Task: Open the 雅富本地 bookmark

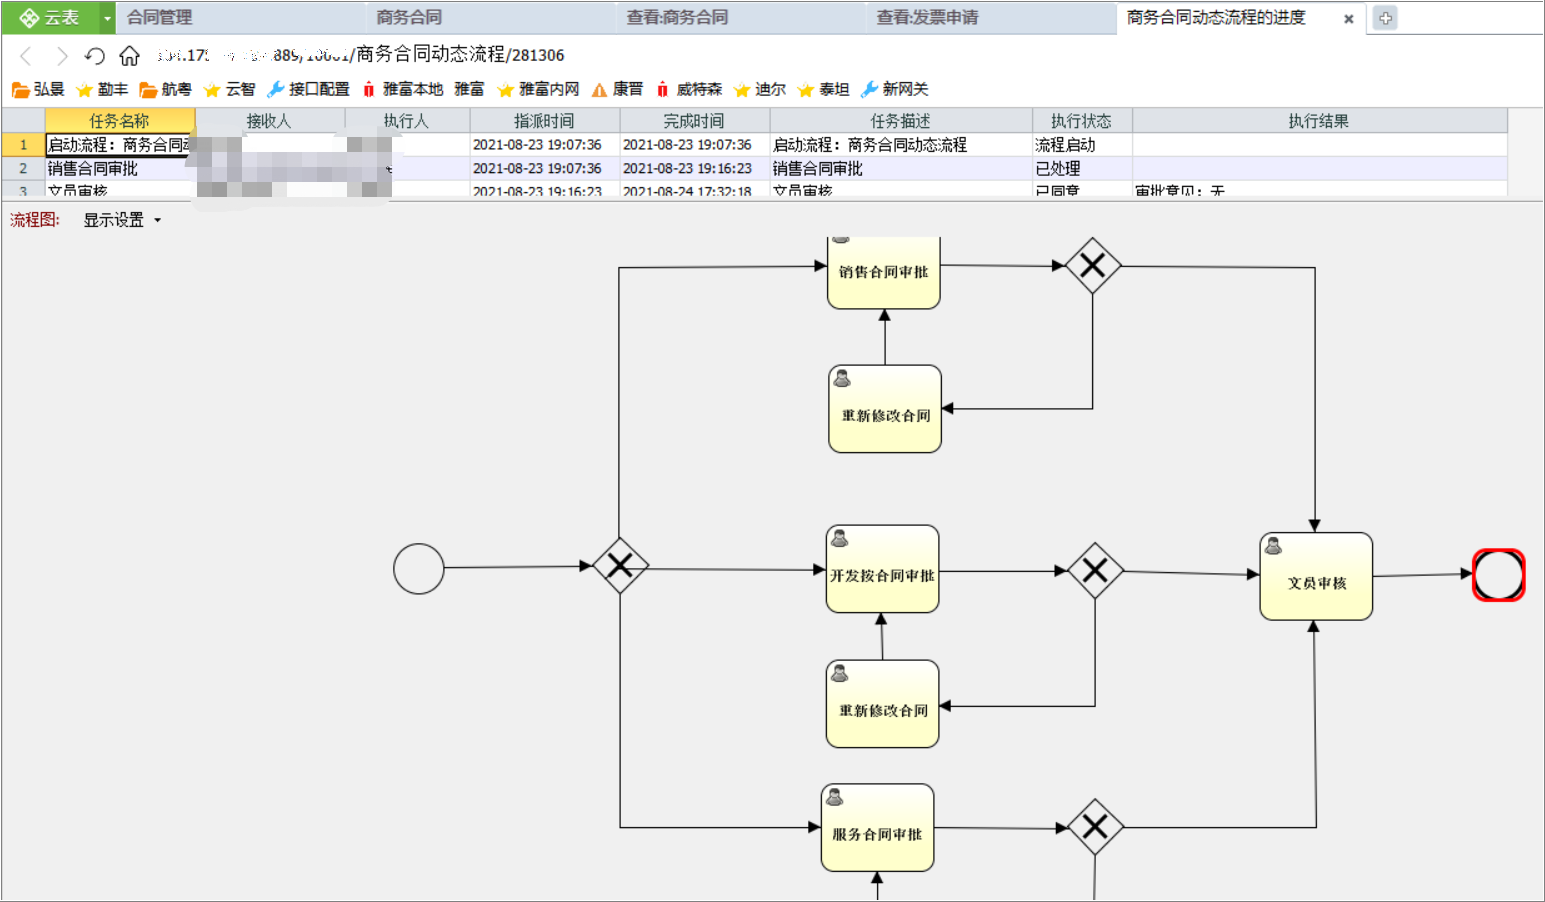Action: point(402,89)
